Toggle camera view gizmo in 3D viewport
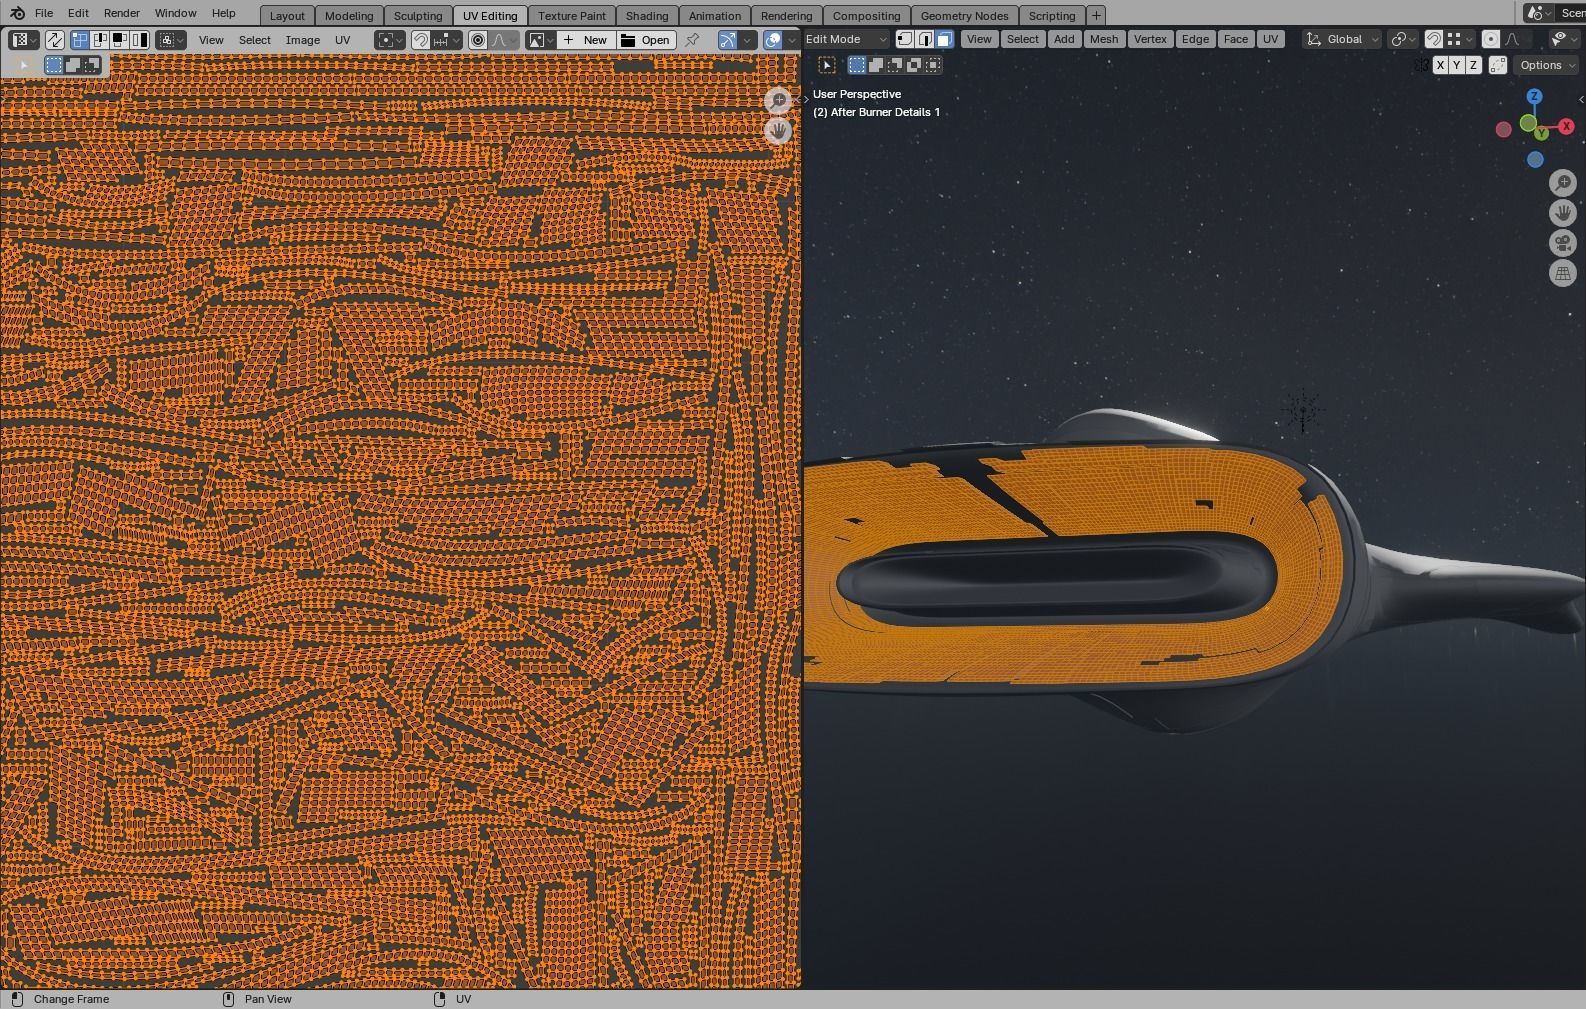The height and width of the screenshot is (1009, 1586). coord(1563,243)
